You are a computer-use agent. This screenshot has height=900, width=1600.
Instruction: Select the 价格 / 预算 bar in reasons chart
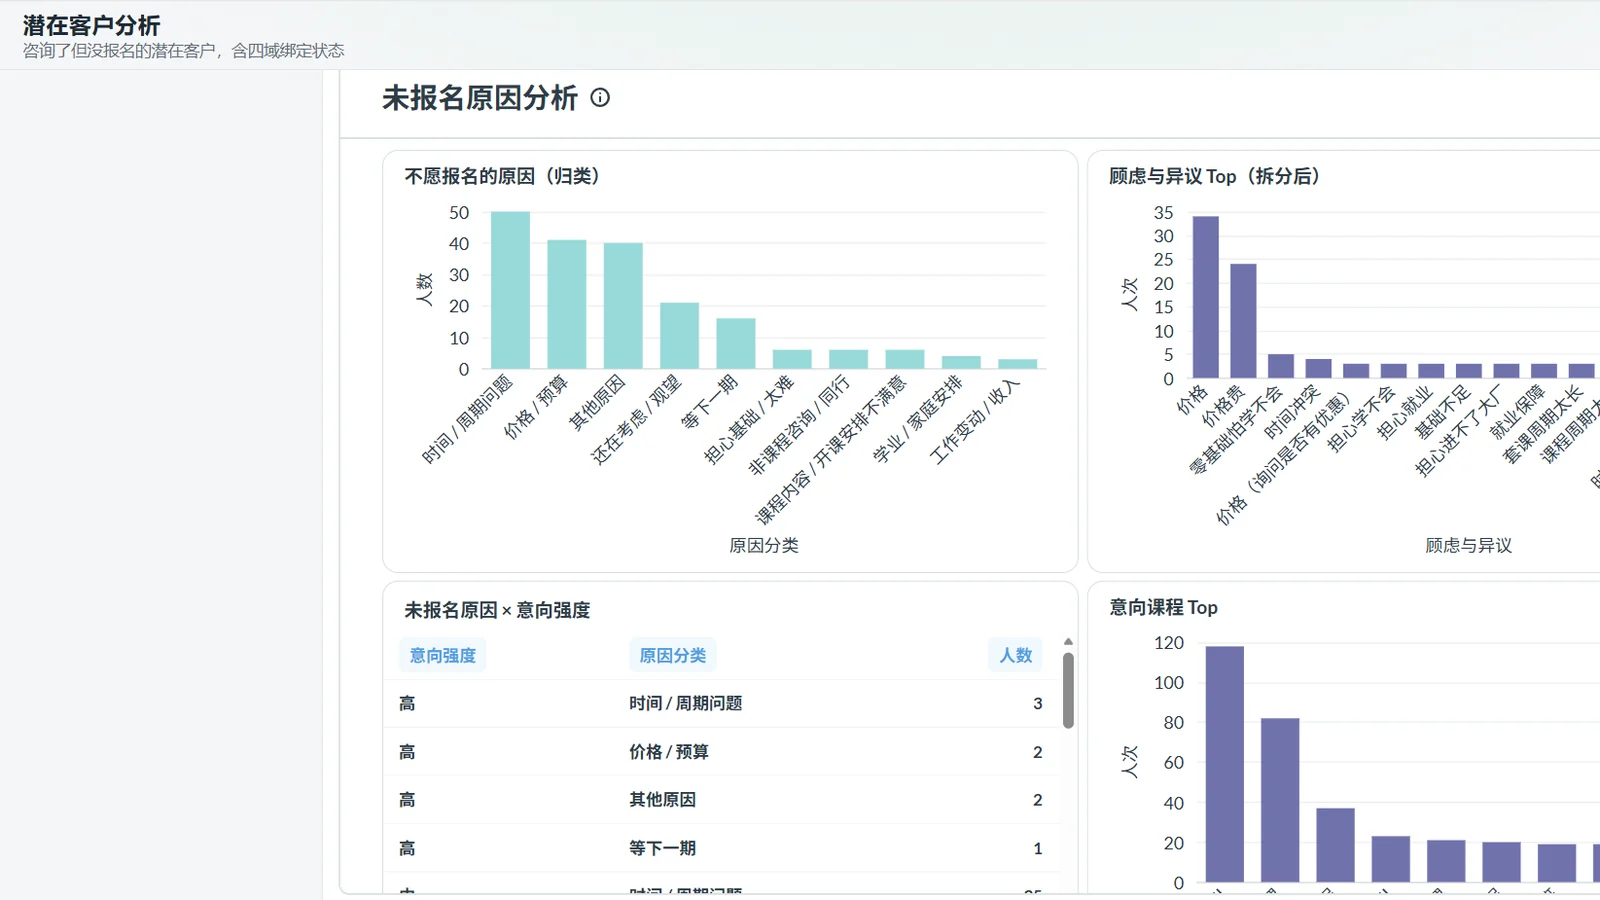[x=567, y=304]
